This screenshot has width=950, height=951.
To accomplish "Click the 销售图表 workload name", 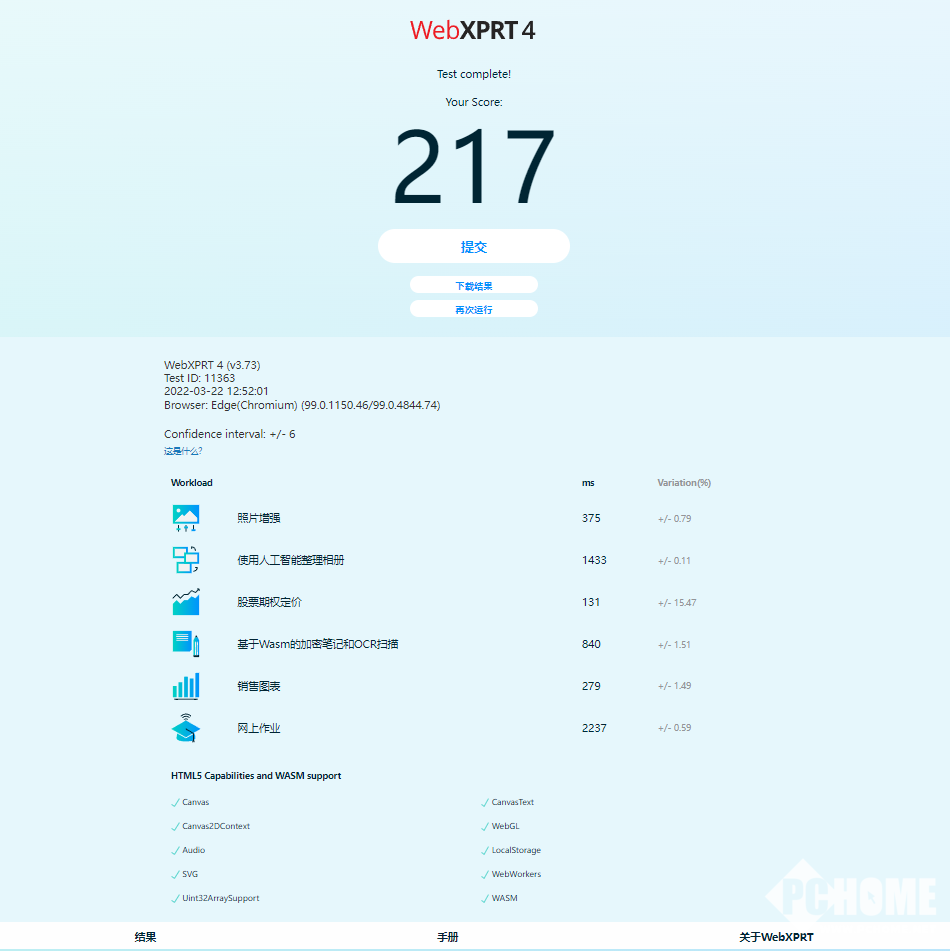I will [258, 686].
